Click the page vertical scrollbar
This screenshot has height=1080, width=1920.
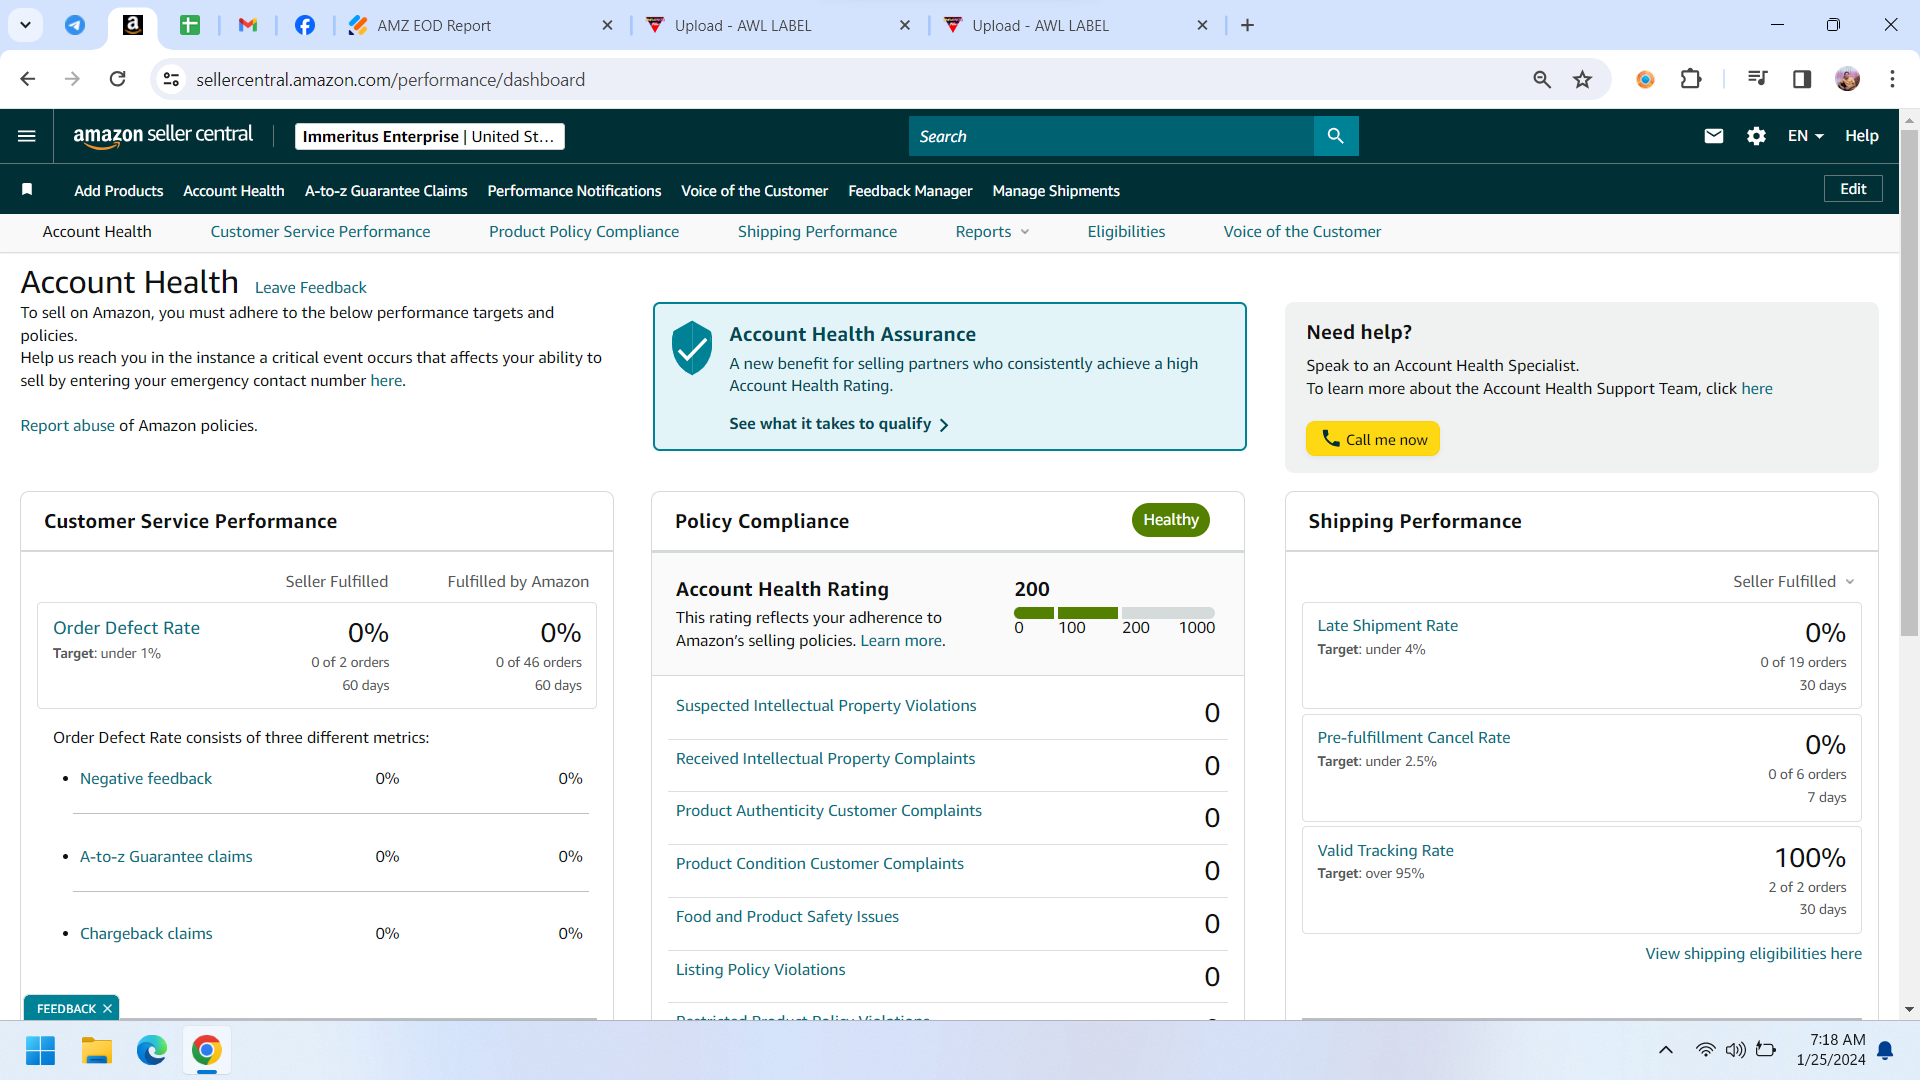click(1909, 381)
